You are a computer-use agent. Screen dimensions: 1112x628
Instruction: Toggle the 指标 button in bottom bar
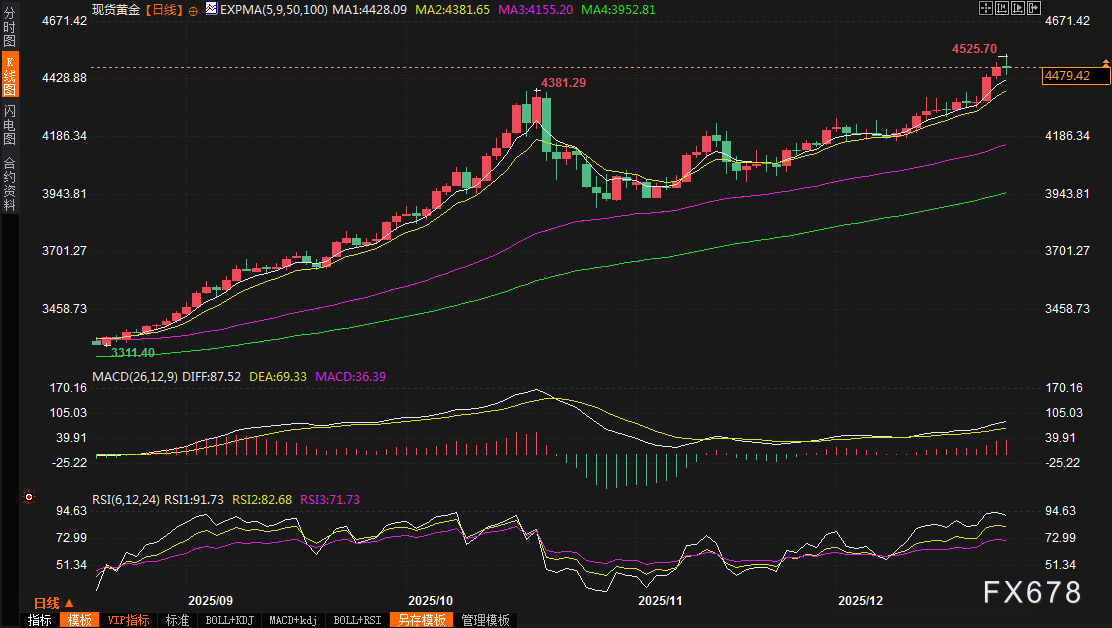40,620
